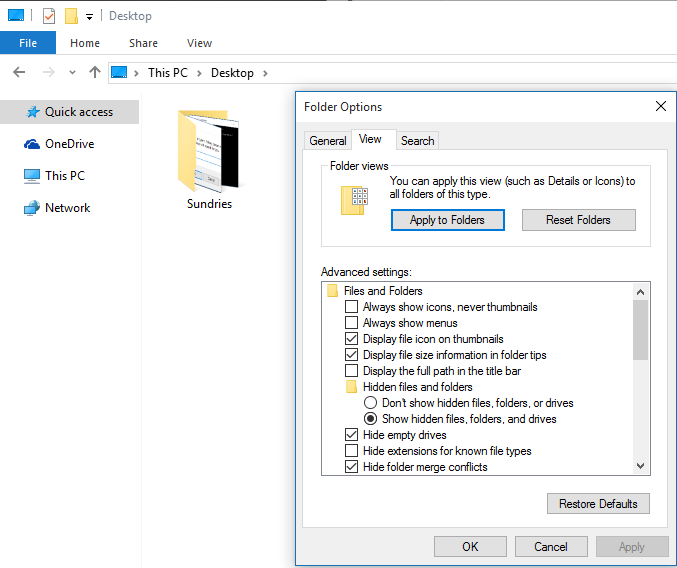Check Hide extensions for known file types
677x568 pixels.
[x=351, y=451]
